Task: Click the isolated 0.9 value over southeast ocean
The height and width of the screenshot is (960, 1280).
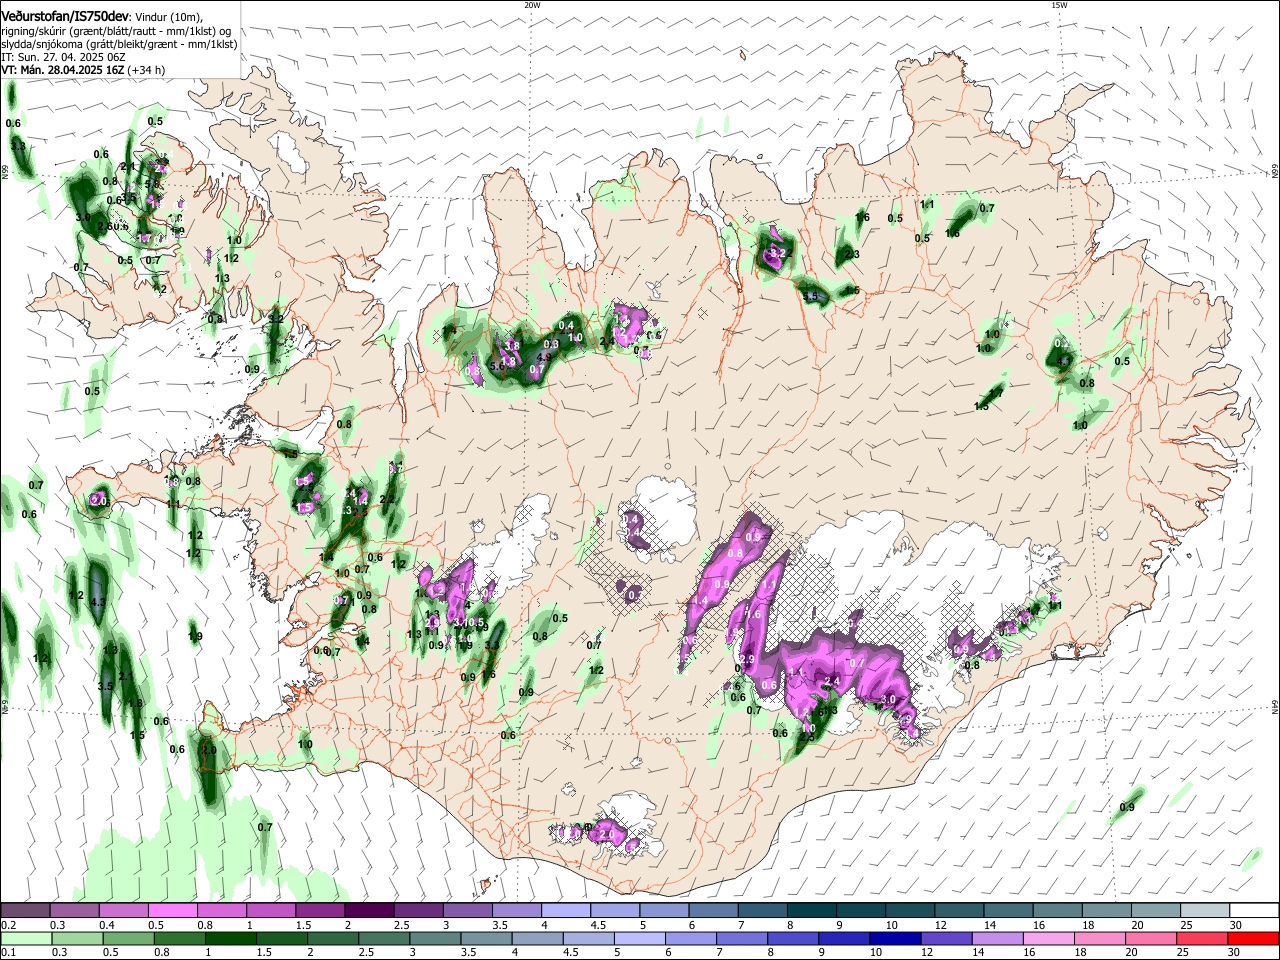Action: coord(1128,807)
